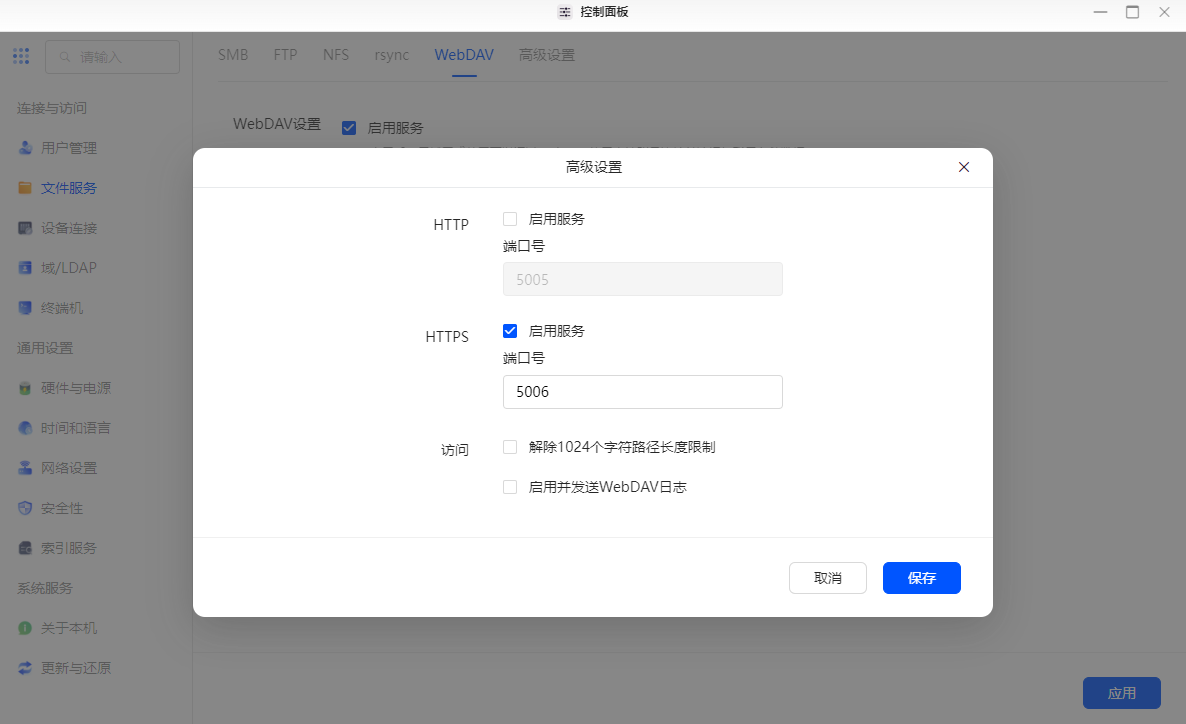Click the search magnifier icon
The width and height of the screenshot is (1186, 724).
(x=65, y=57)
